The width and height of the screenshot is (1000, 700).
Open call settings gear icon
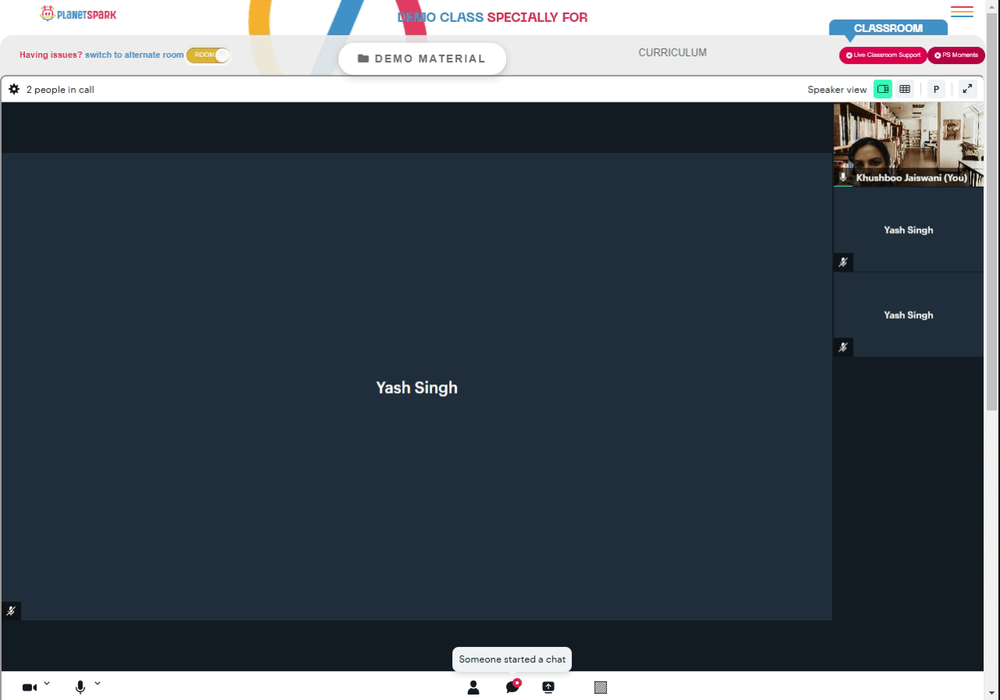coord(14,89)
